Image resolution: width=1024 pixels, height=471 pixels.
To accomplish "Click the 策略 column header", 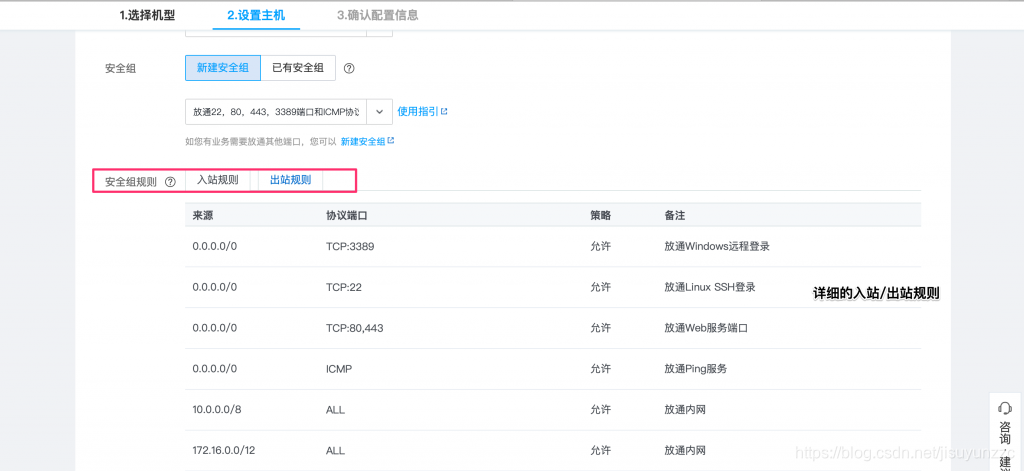I will (x=601, y=215).
